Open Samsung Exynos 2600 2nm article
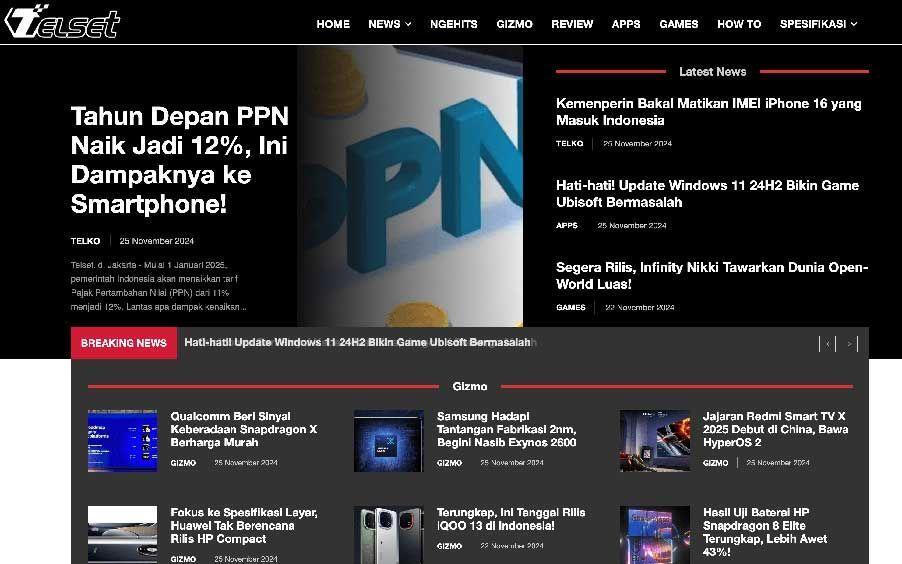The height and width of the screenshot is (564, 902). point(506,429)
